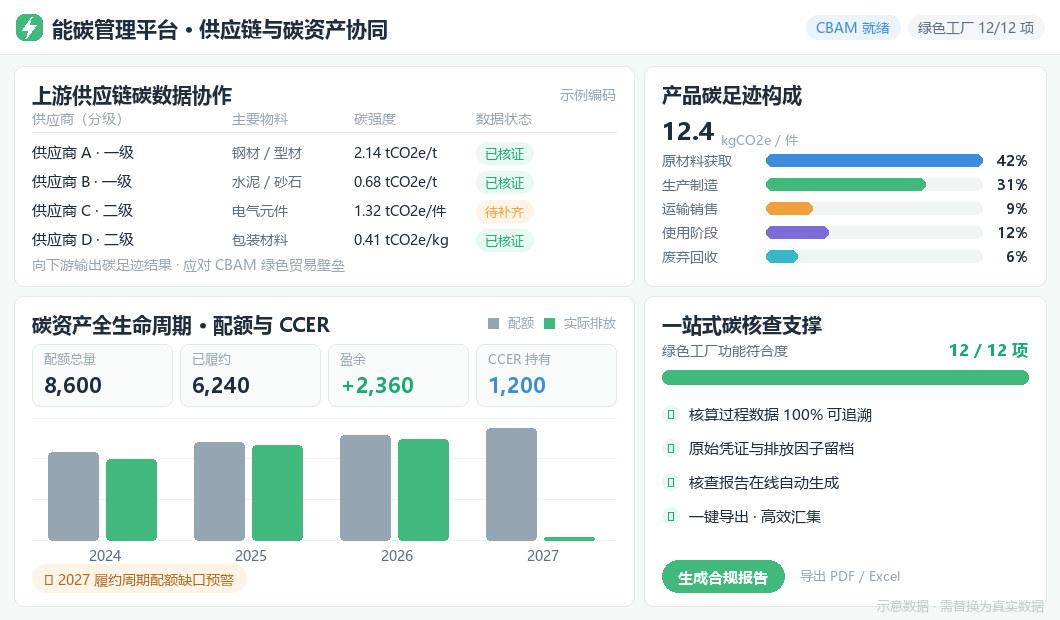The image size is (1060, 620).
Task: Click the green 实际排放 legend square
Action: [x=550, y=324]
